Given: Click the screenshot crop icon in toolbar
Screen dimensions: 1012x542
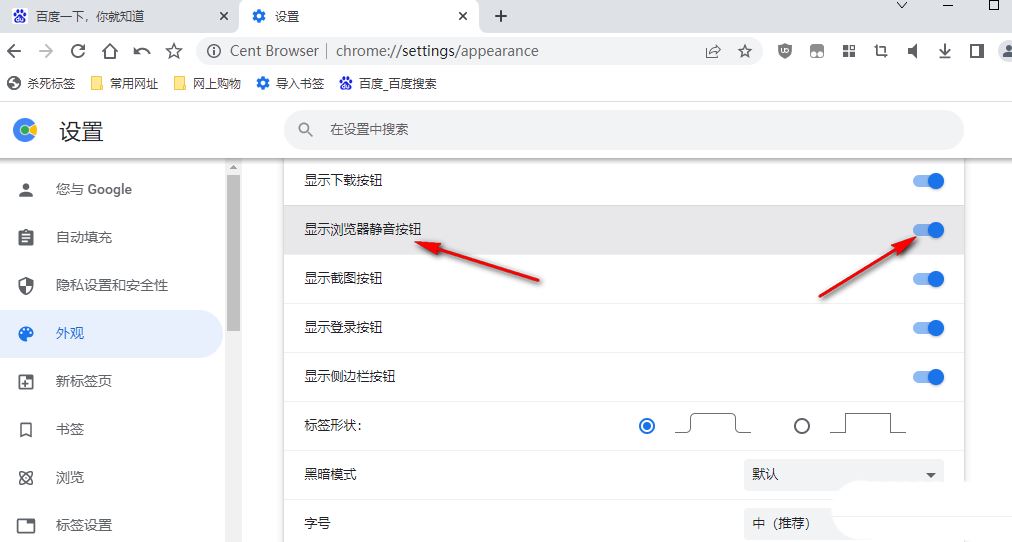Looking at the screenshot, I should (x=880, y=51).
